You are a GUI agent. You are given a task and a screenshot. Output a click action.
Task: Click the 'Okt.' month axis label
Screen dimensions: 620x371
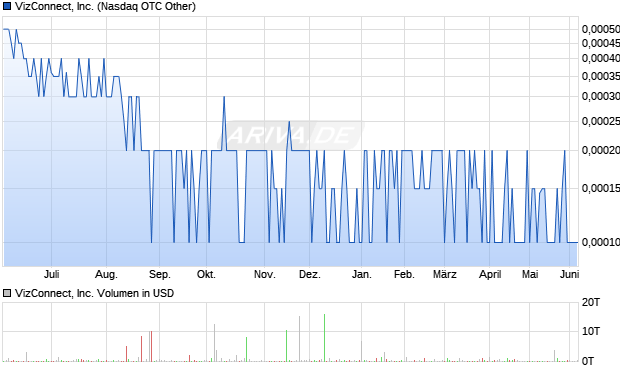(206, 274)
